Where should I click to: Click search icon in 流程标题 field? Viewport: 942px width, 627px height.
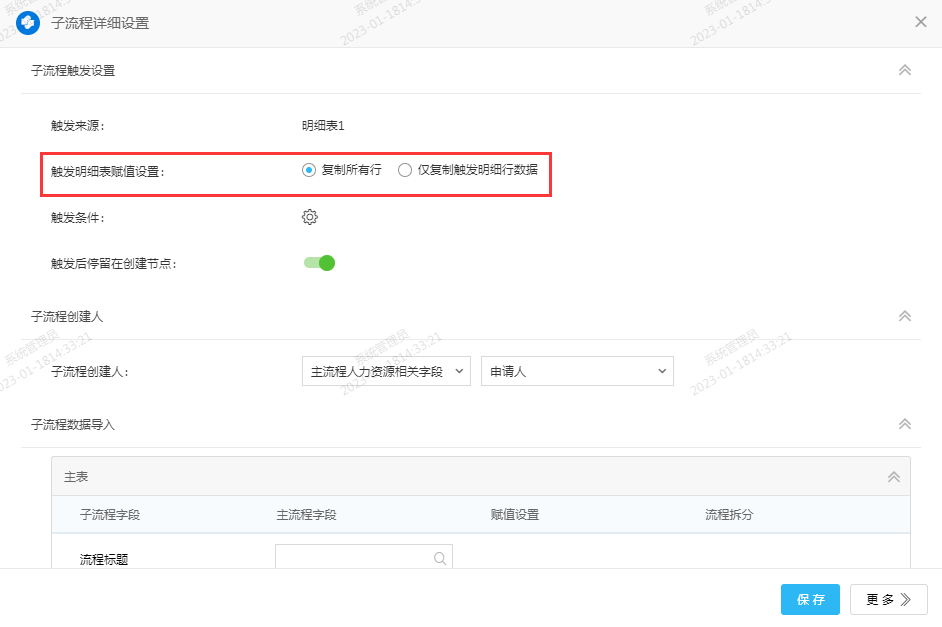click(440, 559)
